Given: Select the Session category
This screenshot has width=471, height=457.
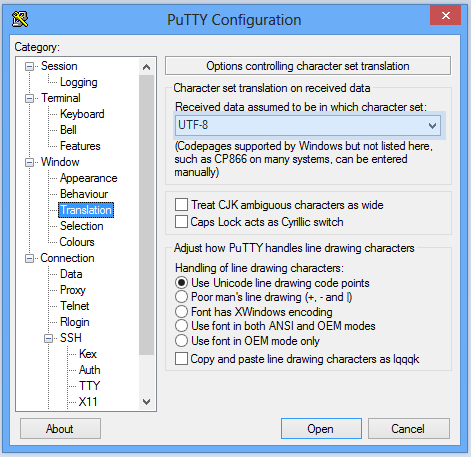Looking at the screenshot, I should 59,66.
